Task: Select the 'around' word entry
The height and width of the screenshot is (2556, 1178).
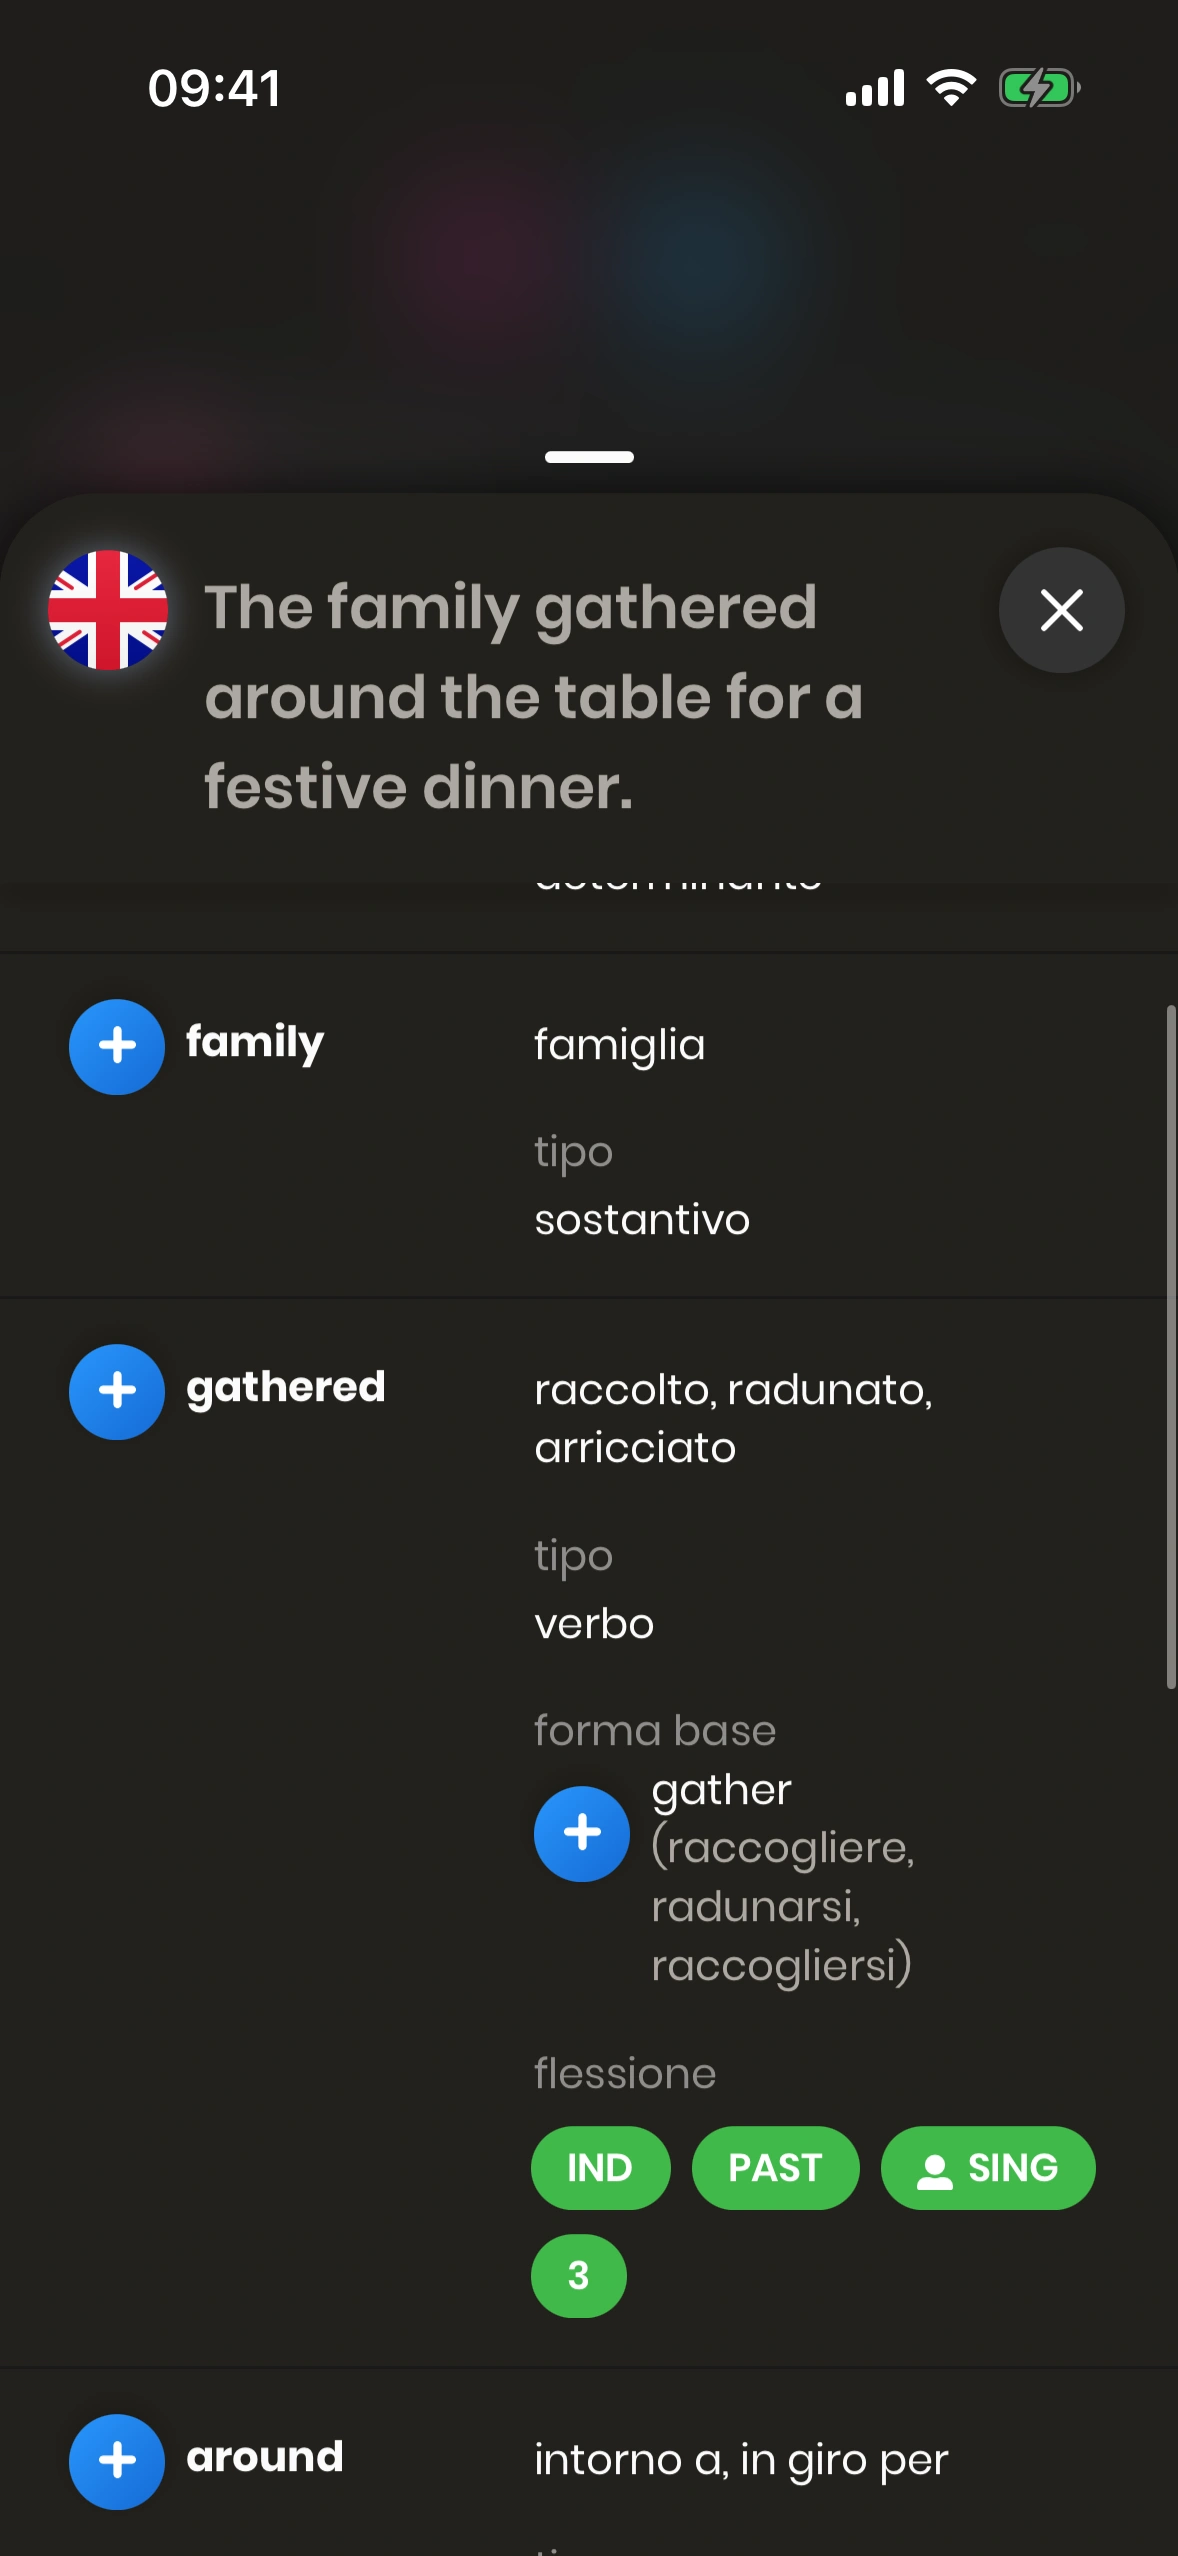Action: (x=265, y=2458)
